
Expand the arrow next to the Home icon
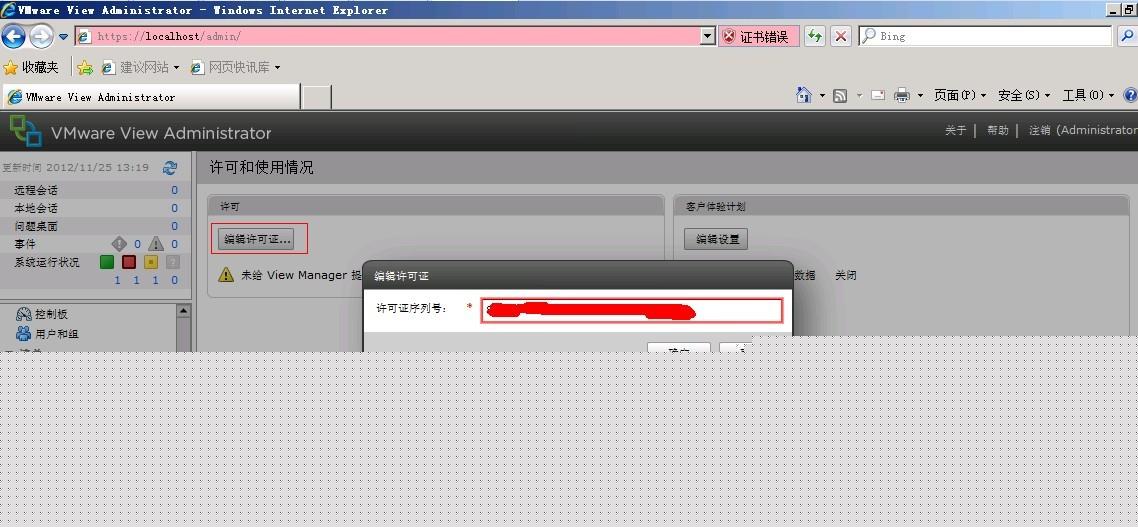(822, 95)
